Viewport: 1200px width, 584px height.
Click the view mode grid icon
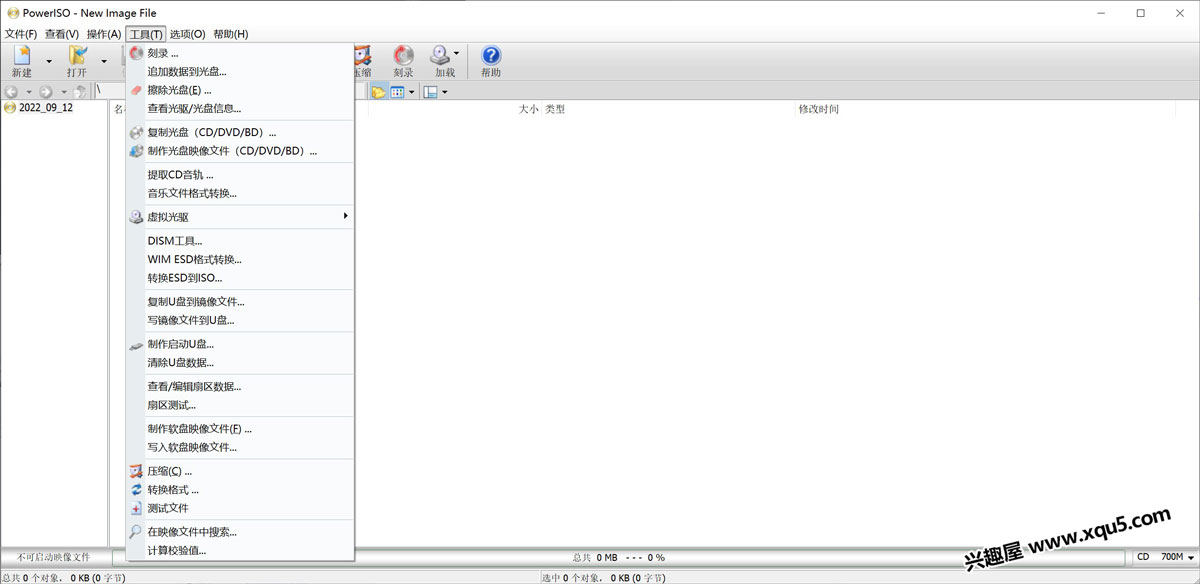(397, 92)
